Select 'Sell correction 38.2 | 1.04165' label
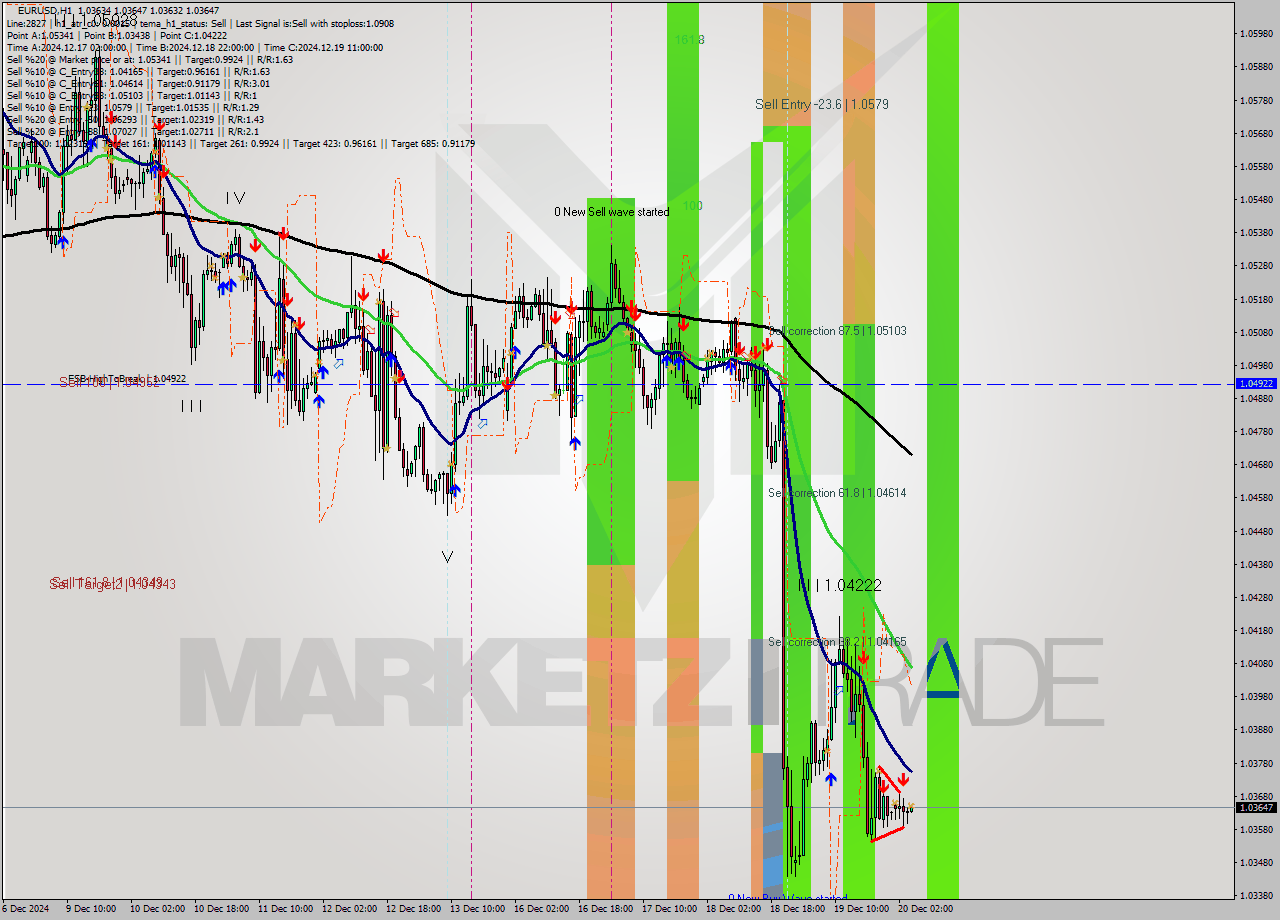 coord(837,642)
